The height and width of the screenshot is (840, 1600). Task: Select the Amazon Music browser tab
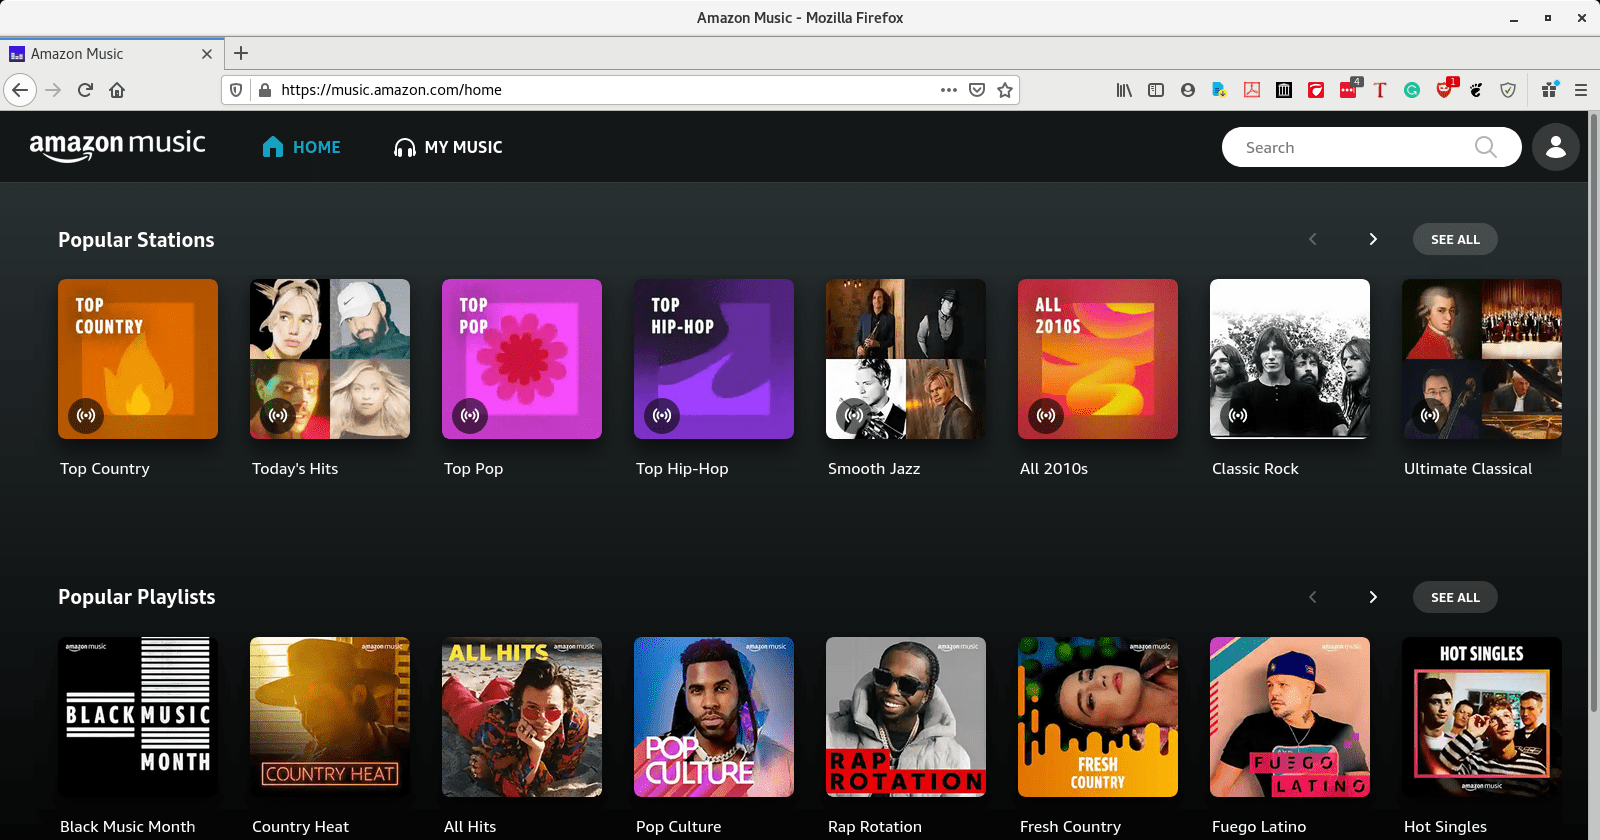(110, 54)
